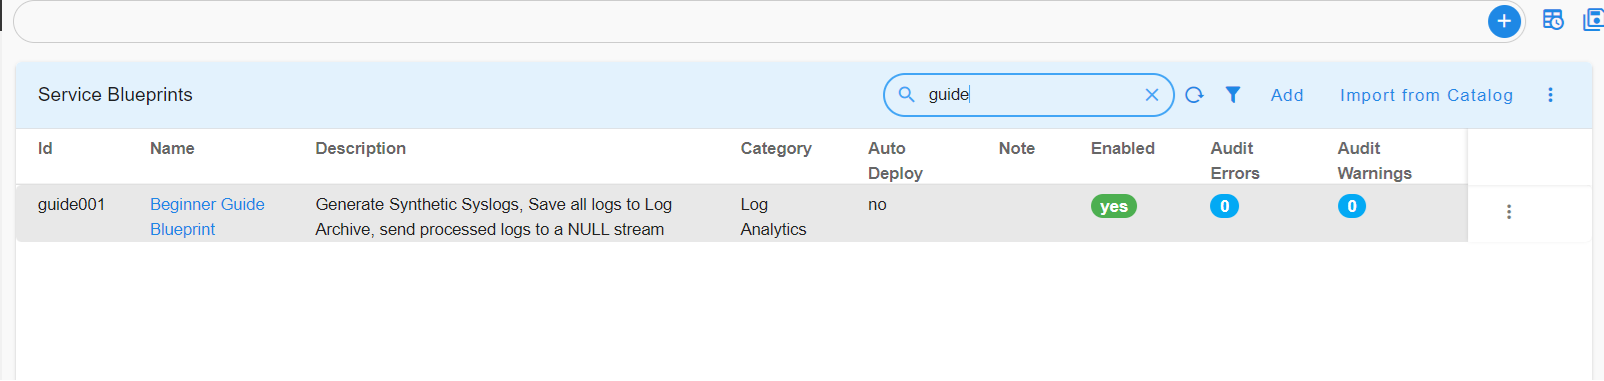Screen dimensions: 1604x381
Task: Click the Auto Deploy no value
Action: tap(877, 204)
